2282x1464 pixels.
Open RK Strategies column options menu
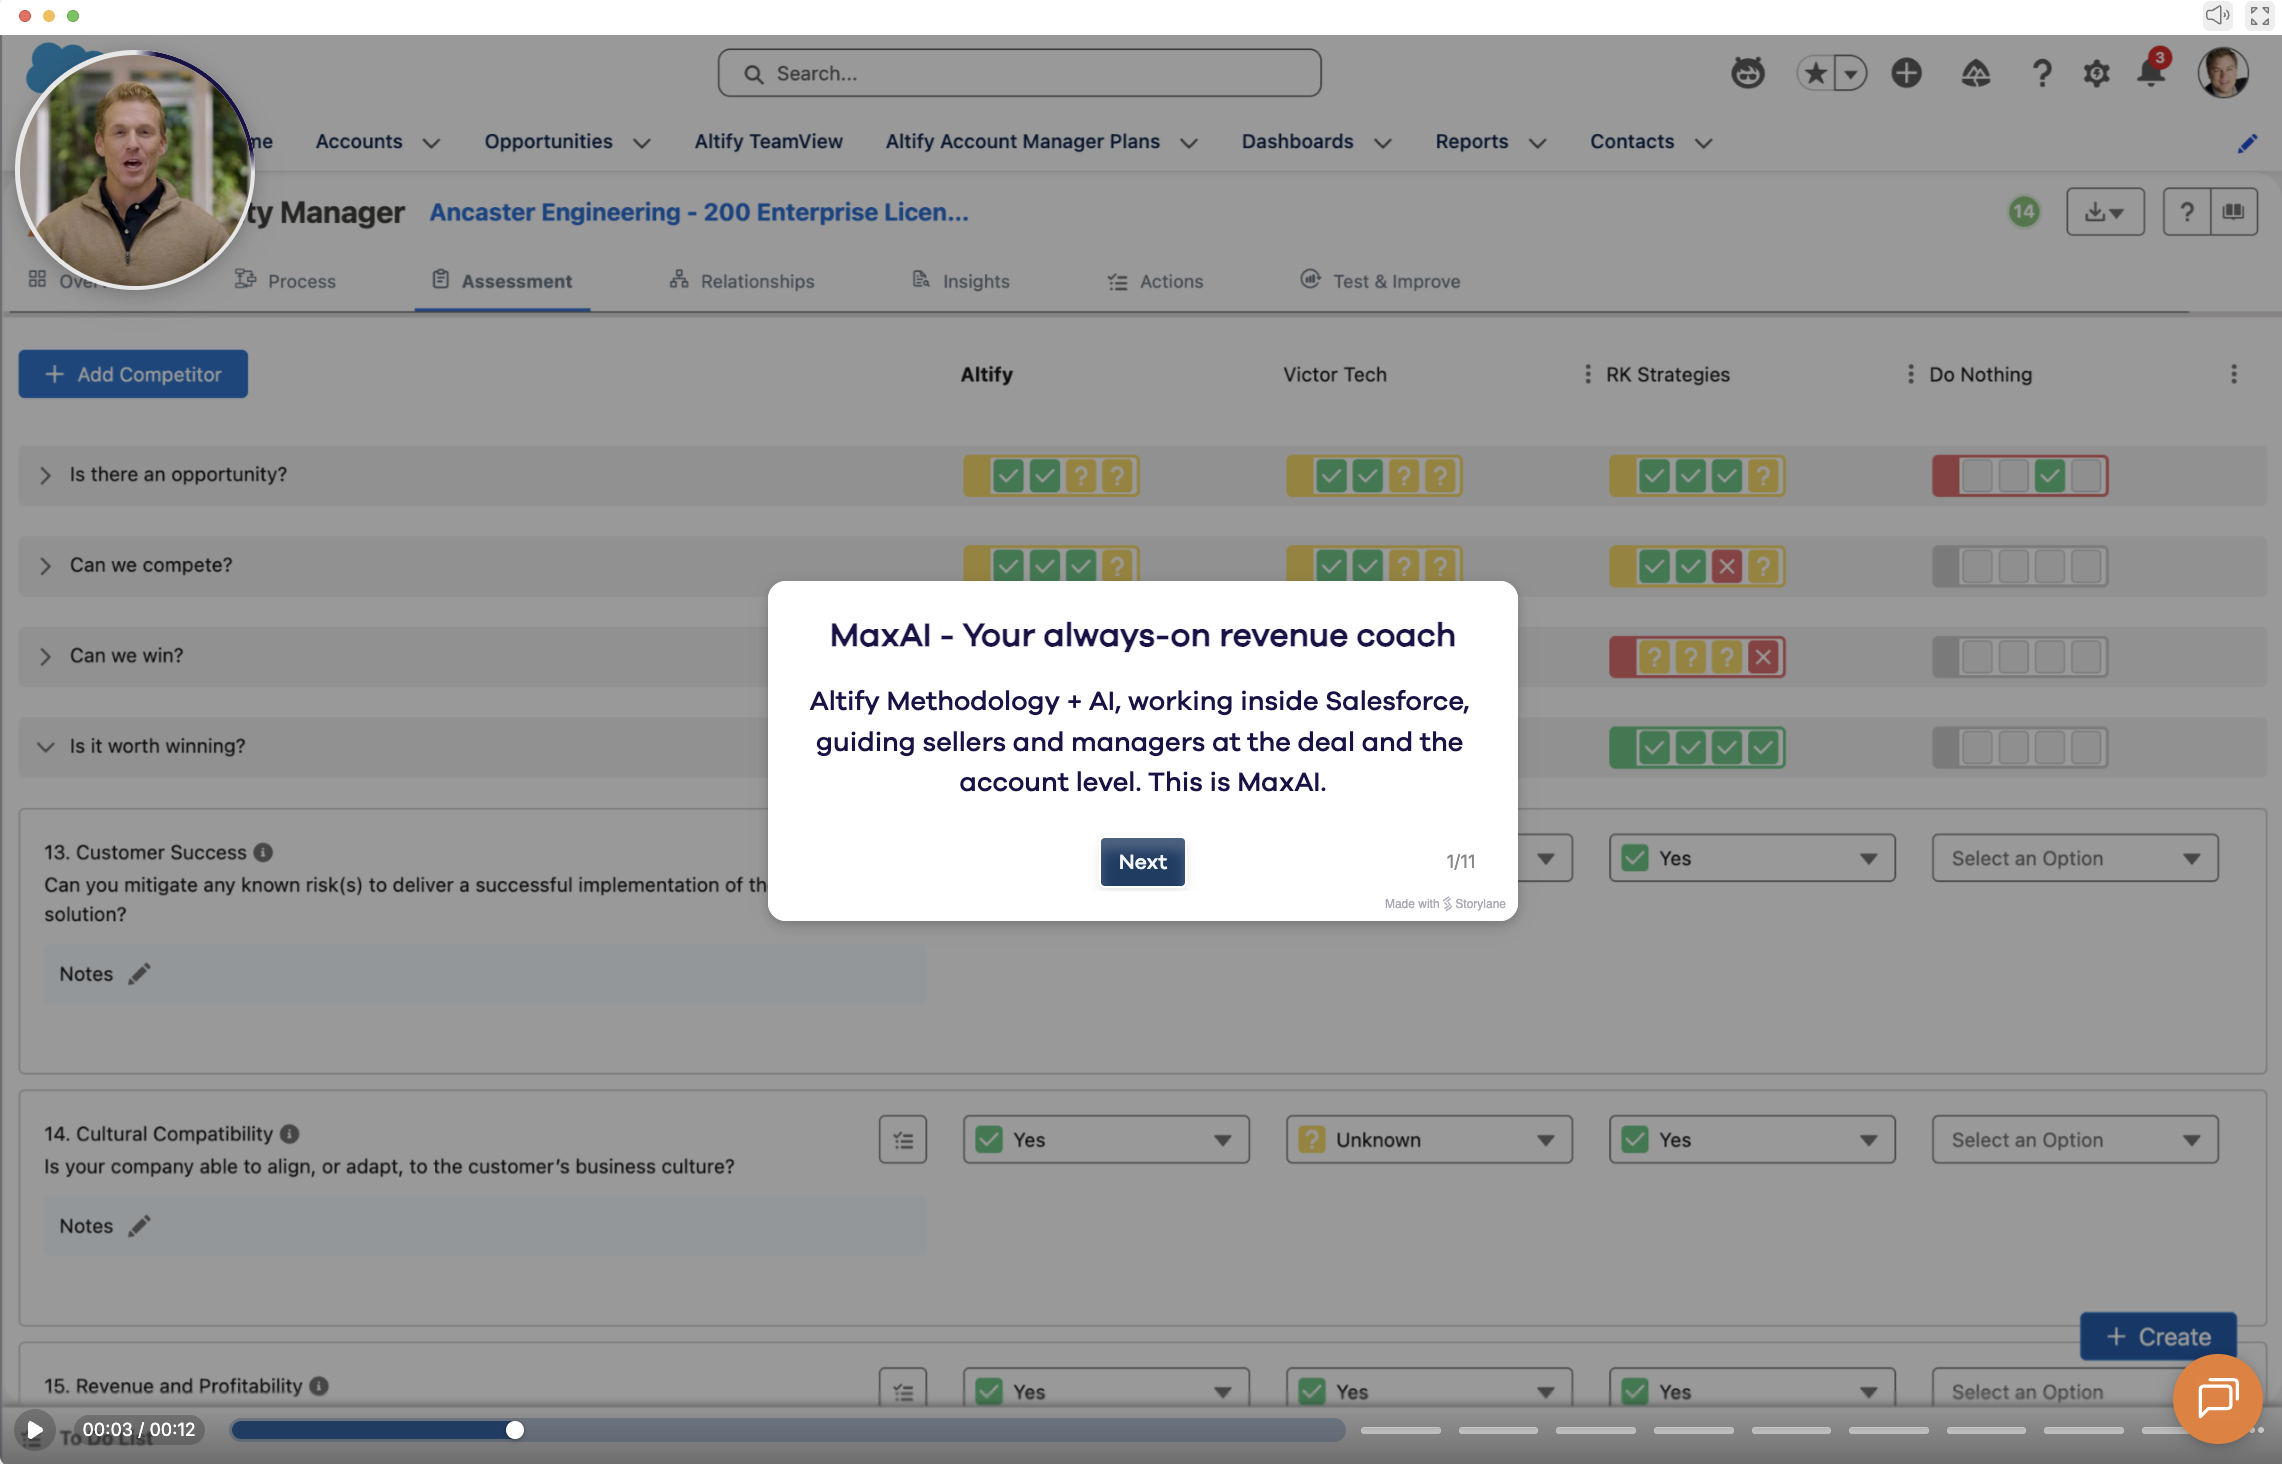click(1588, 374)
